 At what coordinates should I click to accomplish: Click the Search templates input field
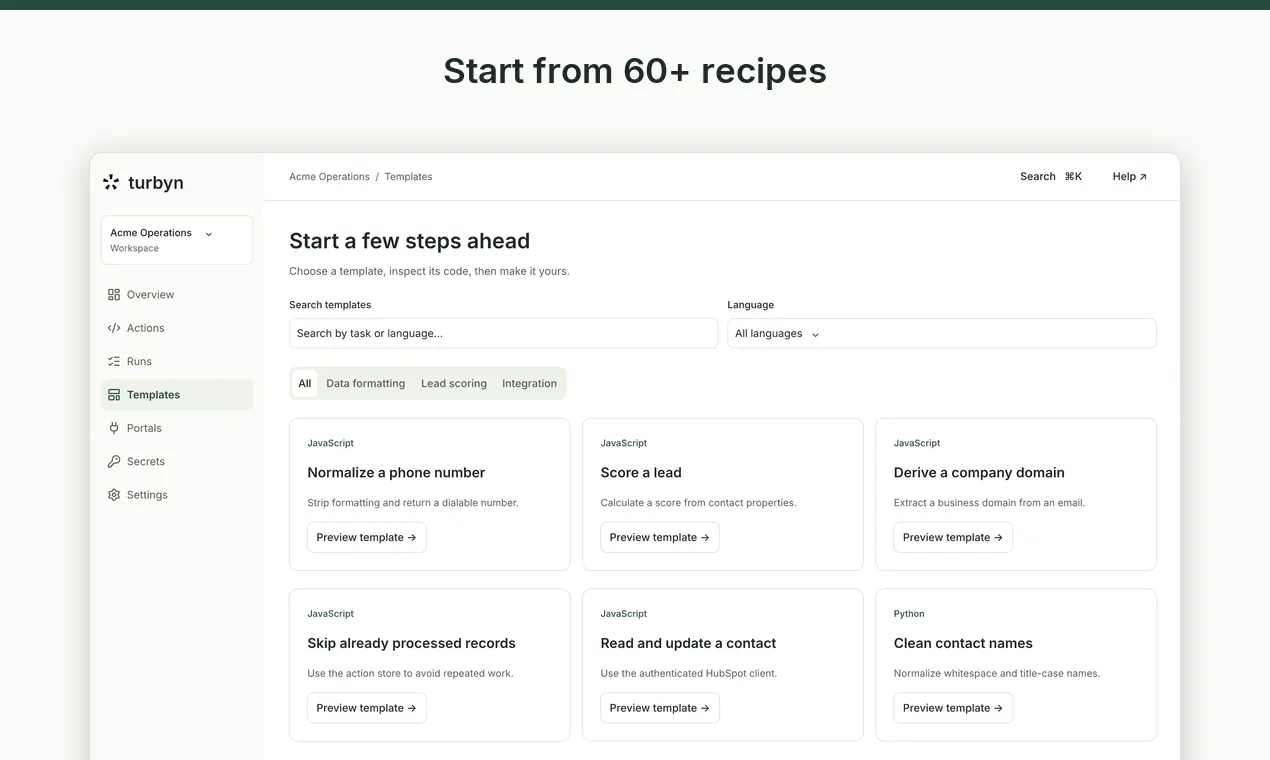(x=503, y=333)
